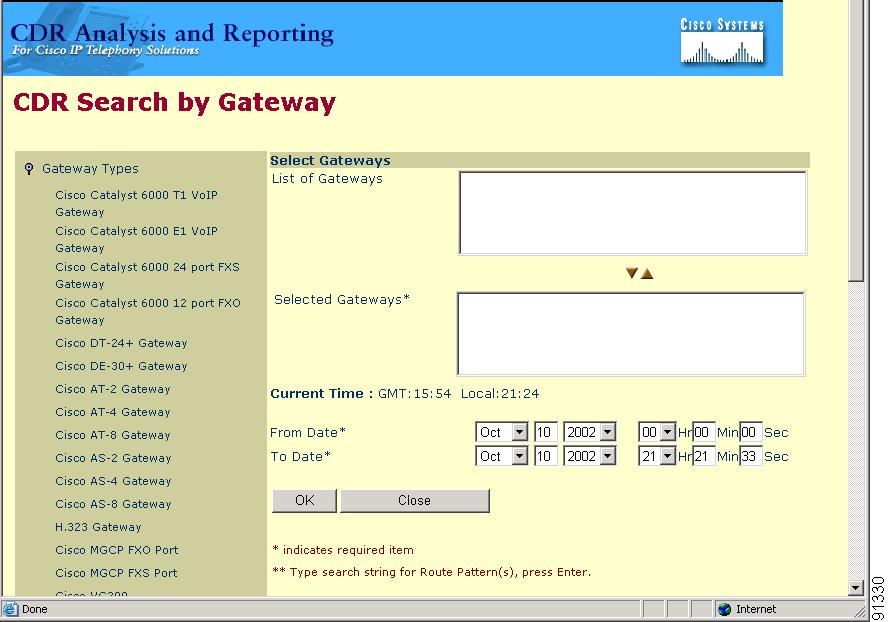Click the From Date seconds field

[751, 432]
